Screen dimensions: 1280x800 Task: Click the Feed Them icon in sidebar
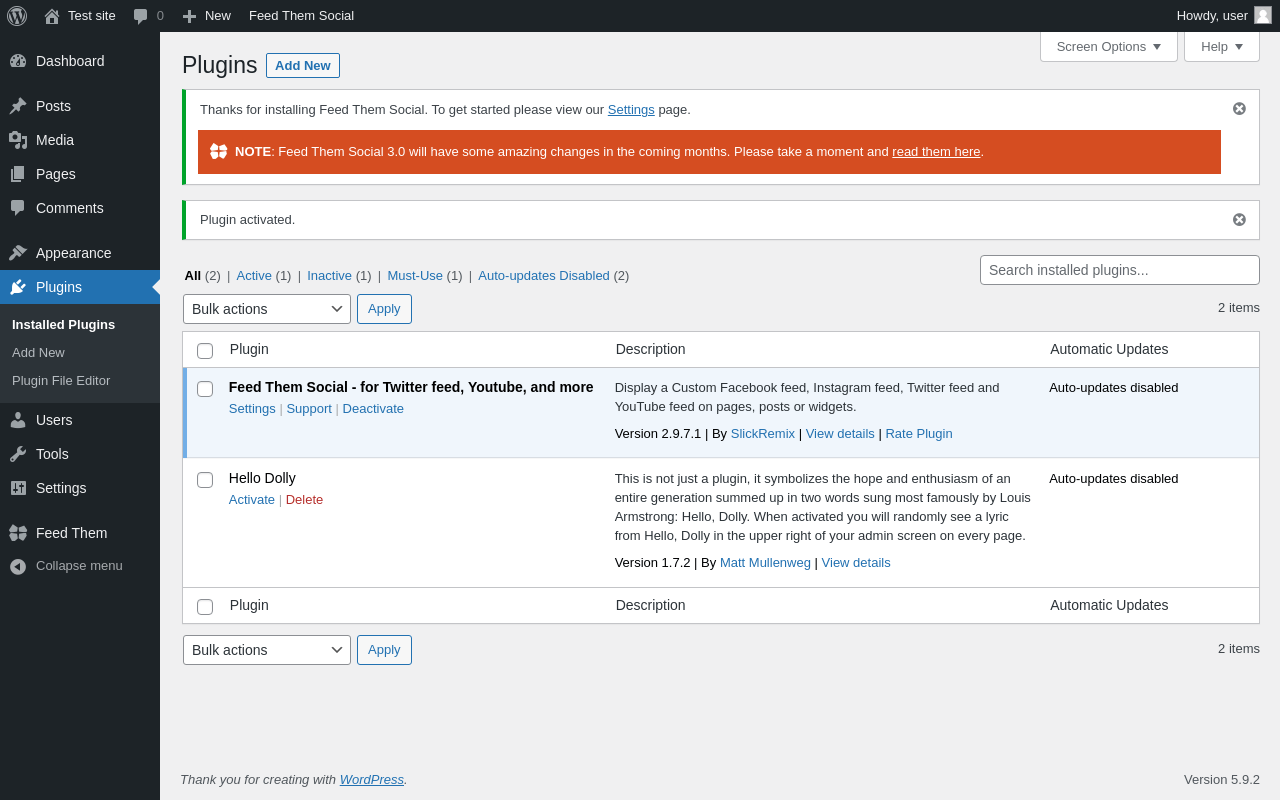(x=18, y=533)
